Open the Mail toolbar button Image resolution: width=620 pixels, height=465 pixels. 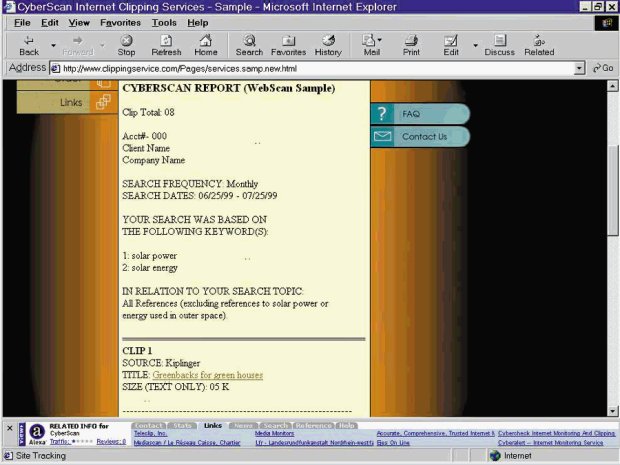click(370, 45)
